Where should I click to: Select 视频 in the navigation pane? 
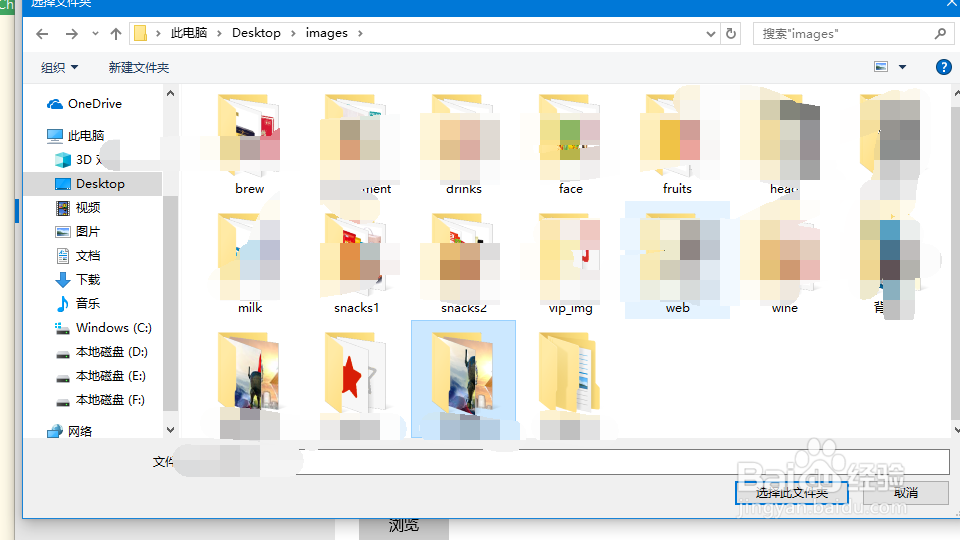pos(77,208)
